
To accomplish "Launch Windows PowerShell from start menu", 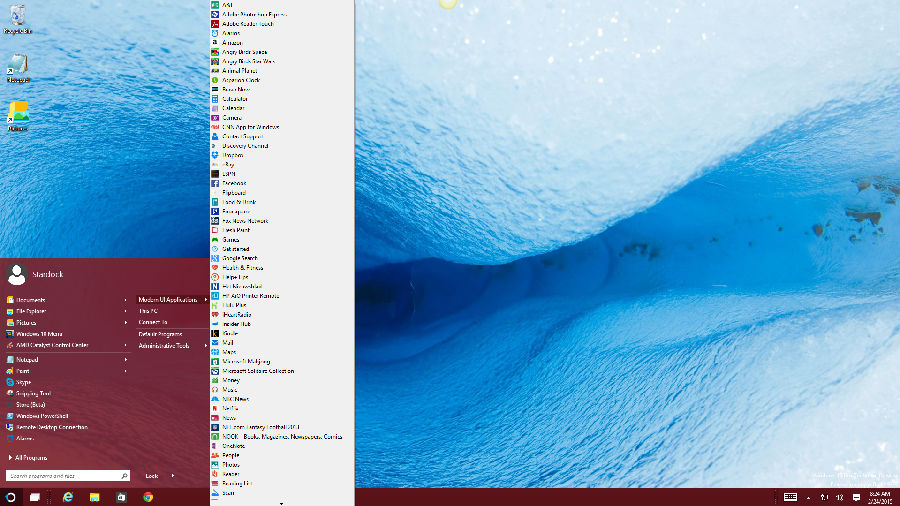I will (41, 415).
